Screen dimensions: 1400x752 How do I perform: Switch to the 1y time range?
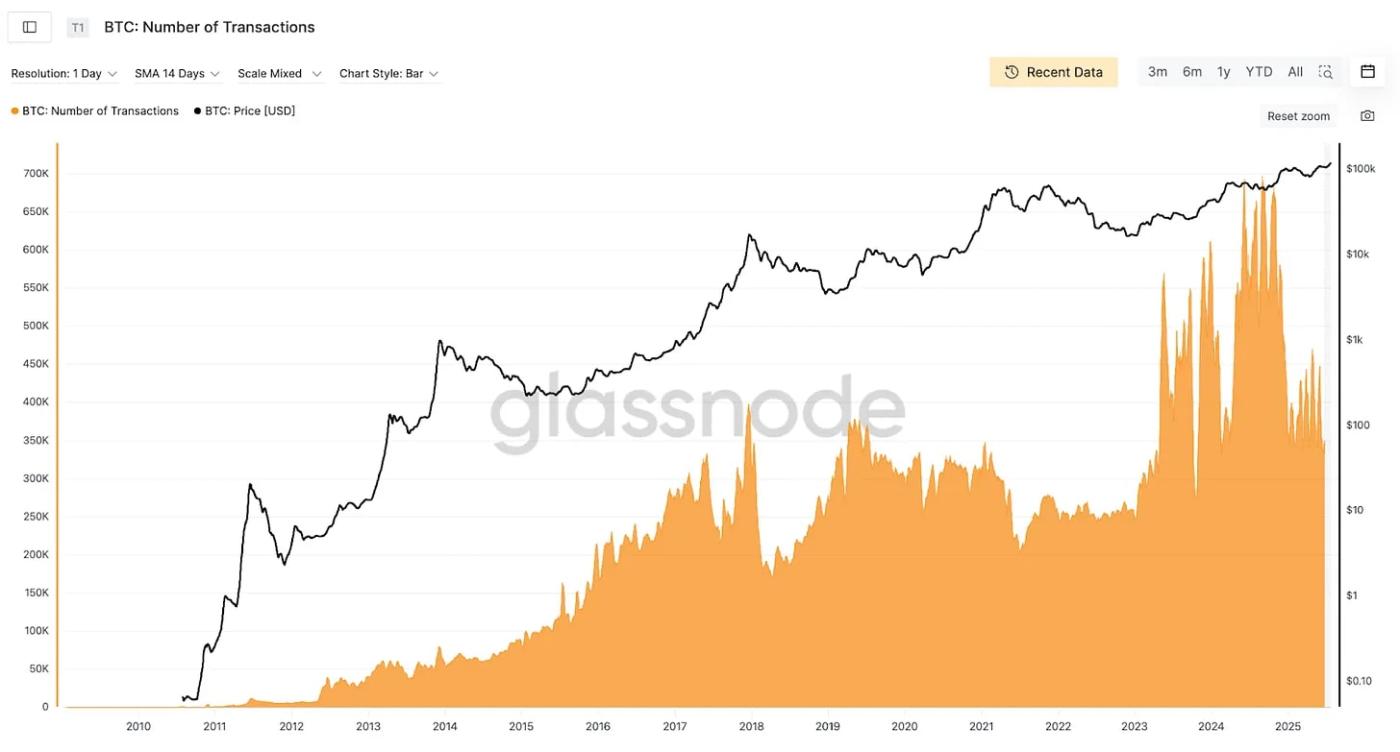click(x=1224, y=72)
